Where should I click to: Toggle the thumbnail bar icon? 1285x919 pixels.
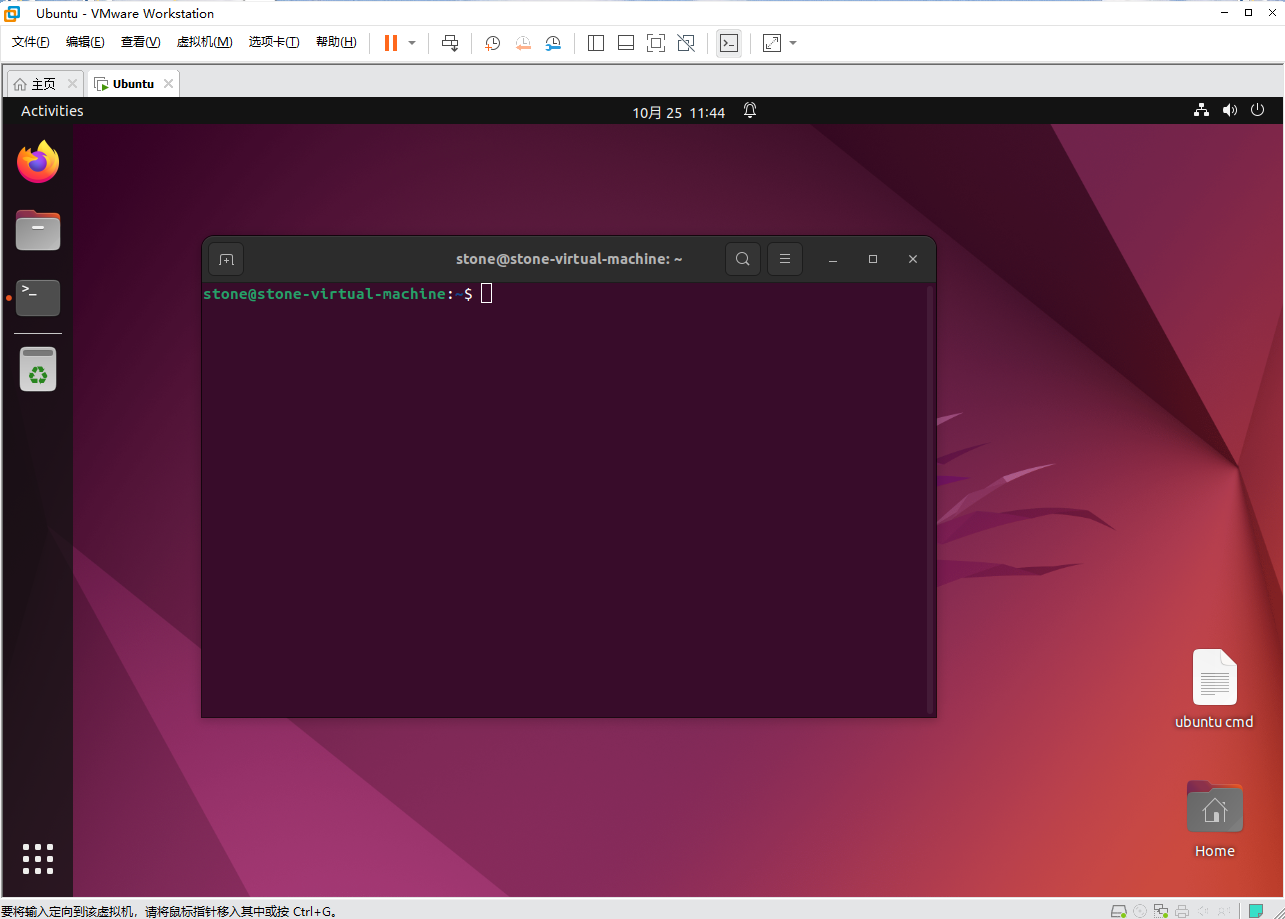(626, 43)
